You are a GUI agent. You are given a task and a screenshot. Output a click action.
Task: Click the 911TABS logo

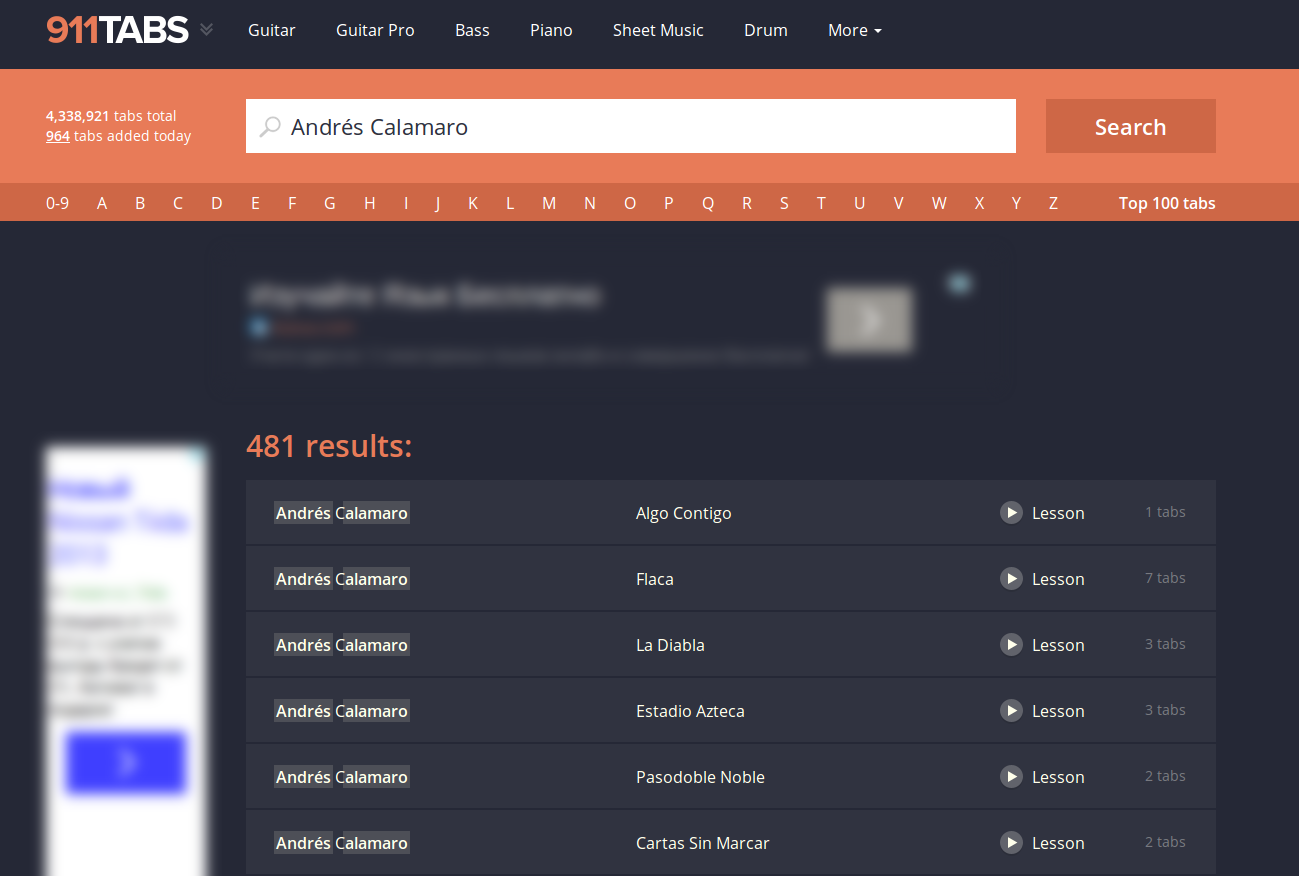tap(117, 30)
